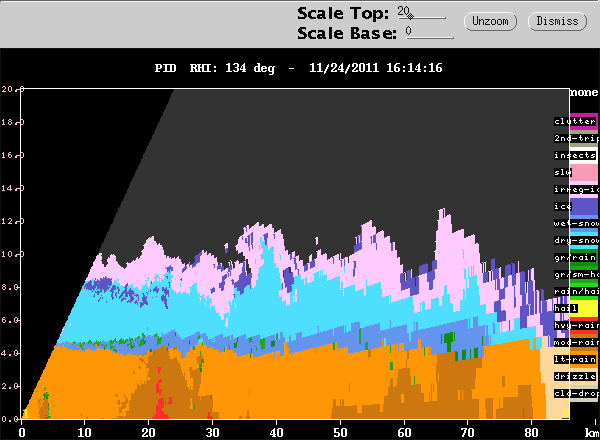Viewport: 600px width, 440px height.
Task: Click the 'lt-rain' legend label
Action: tap(575, 359)
